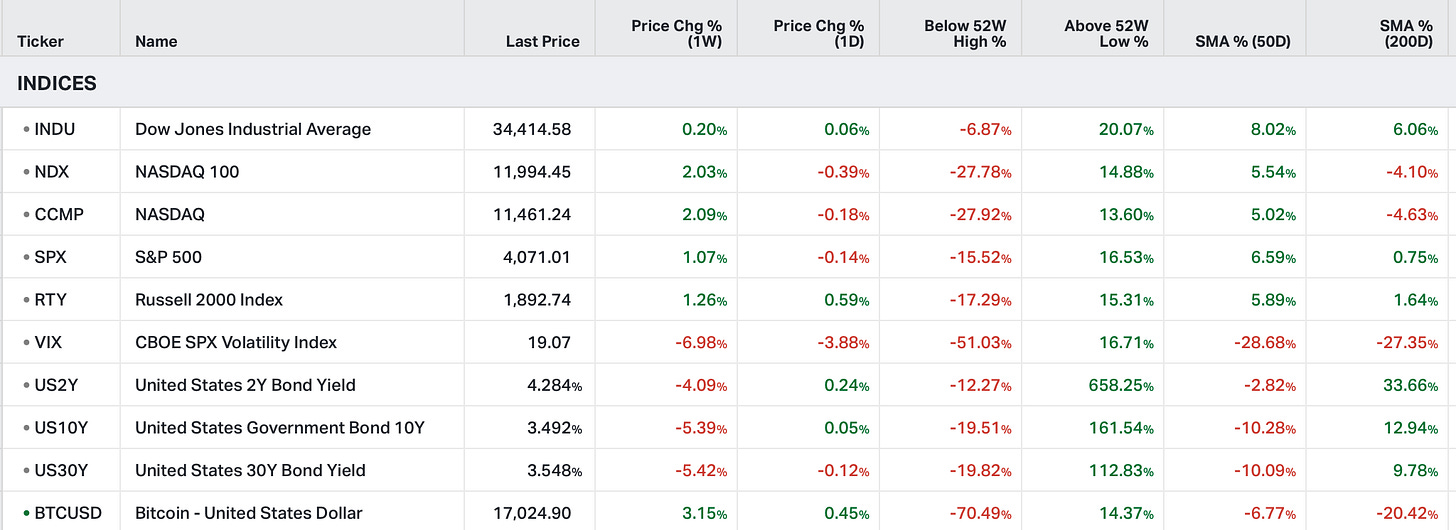Open NASDAQ 100 name cell
The image size is (1456, 530).
pos(187,172)
